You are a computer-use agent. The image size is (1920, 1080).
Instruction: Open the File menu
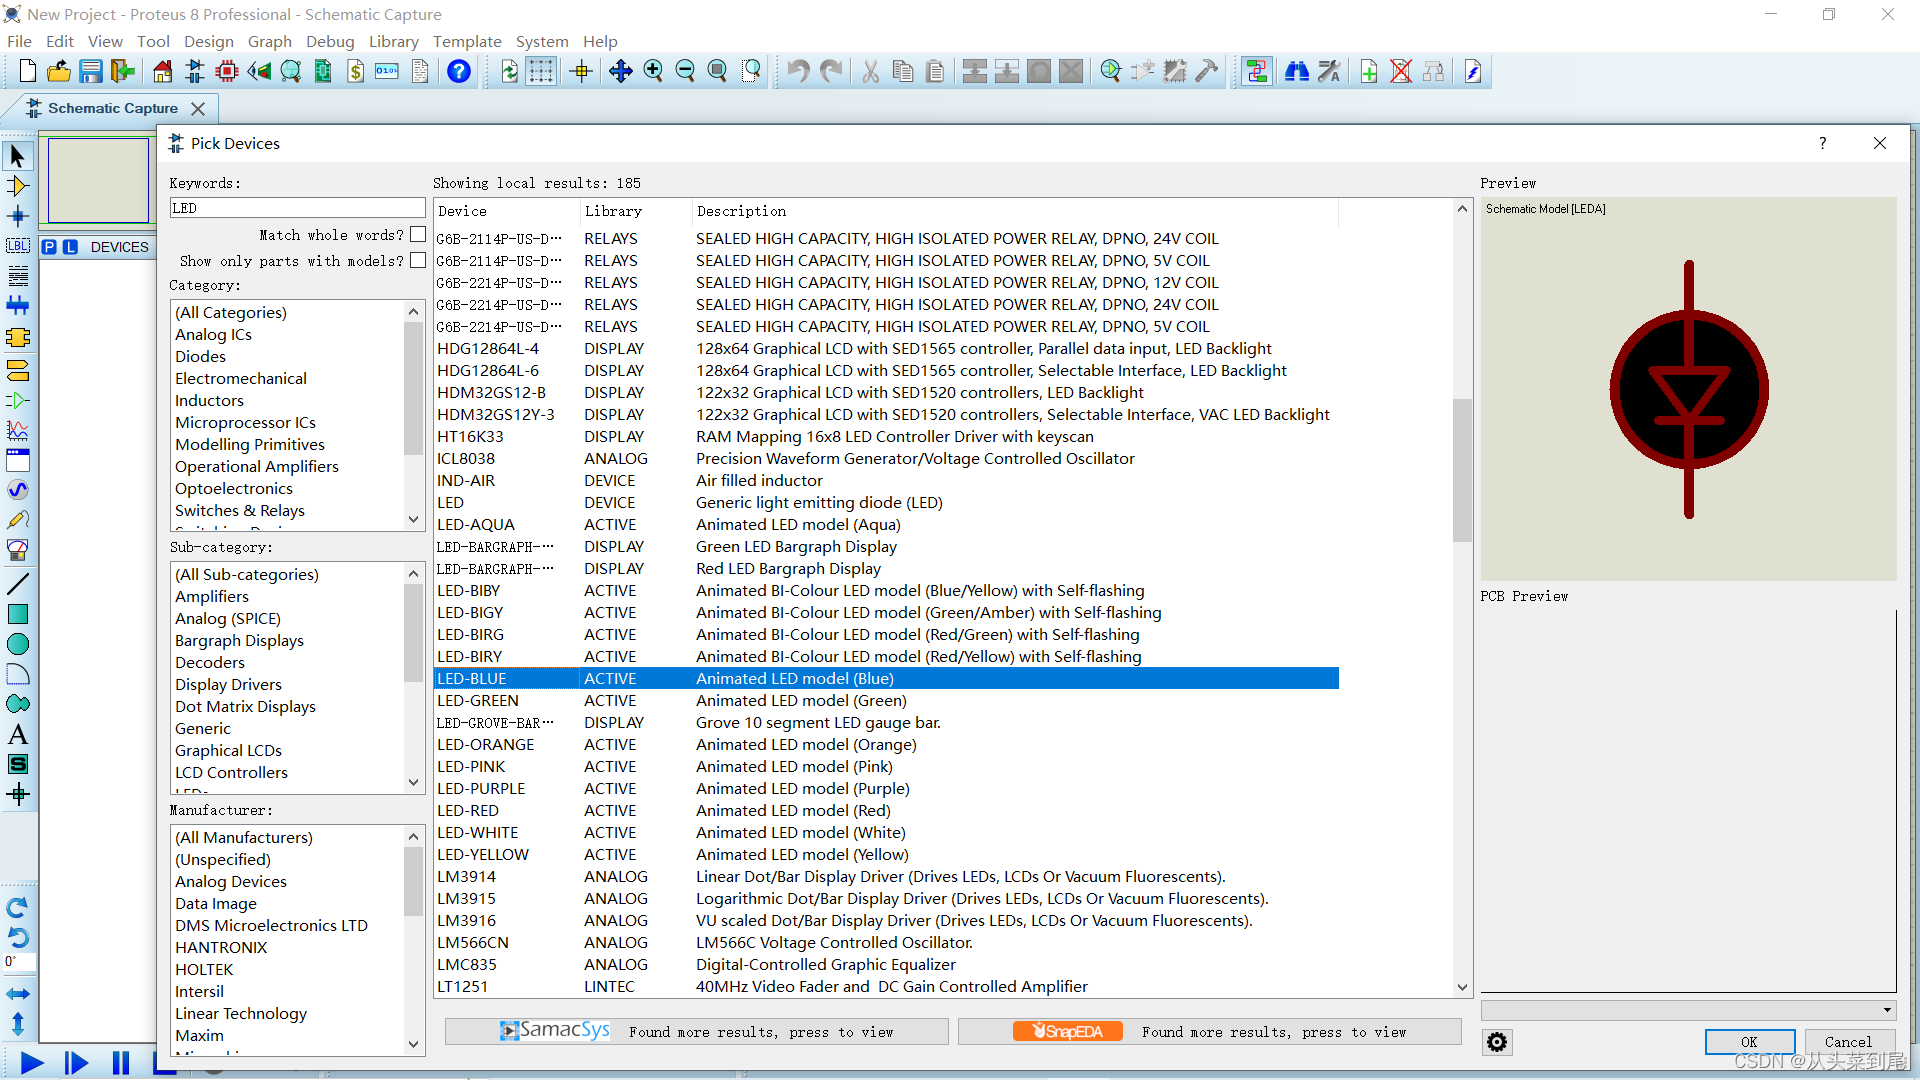[x=19, y=41]
